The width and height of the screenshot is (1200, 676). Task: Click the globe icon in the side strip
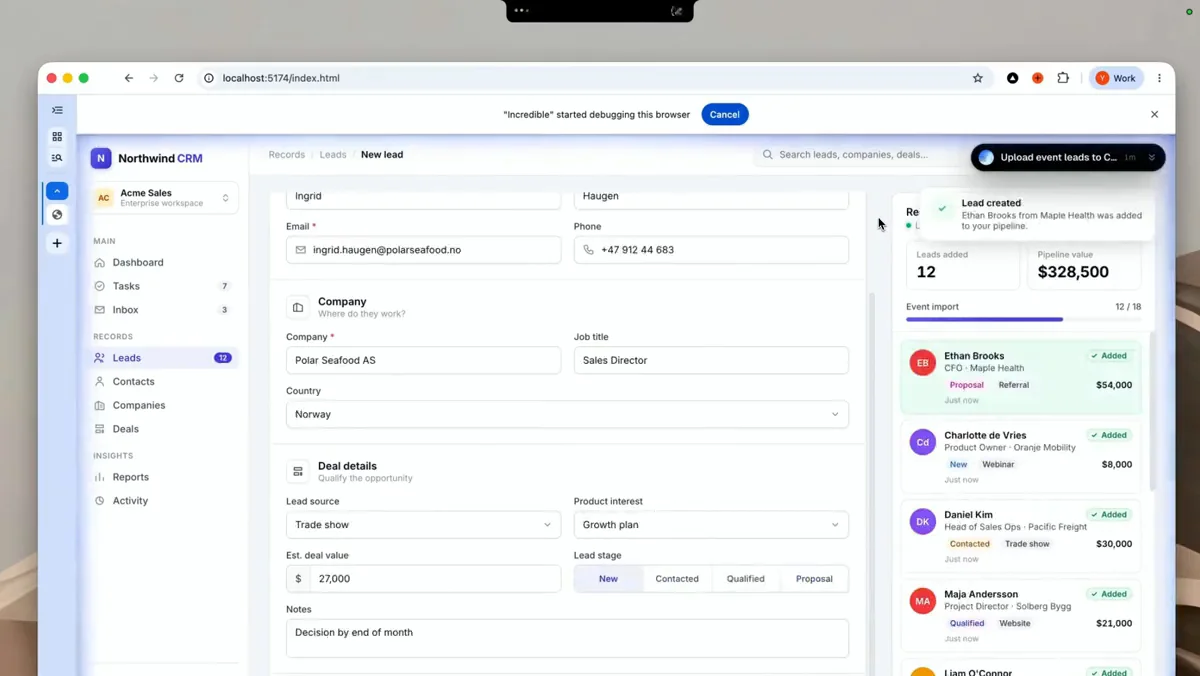click(x=57, y=215)
